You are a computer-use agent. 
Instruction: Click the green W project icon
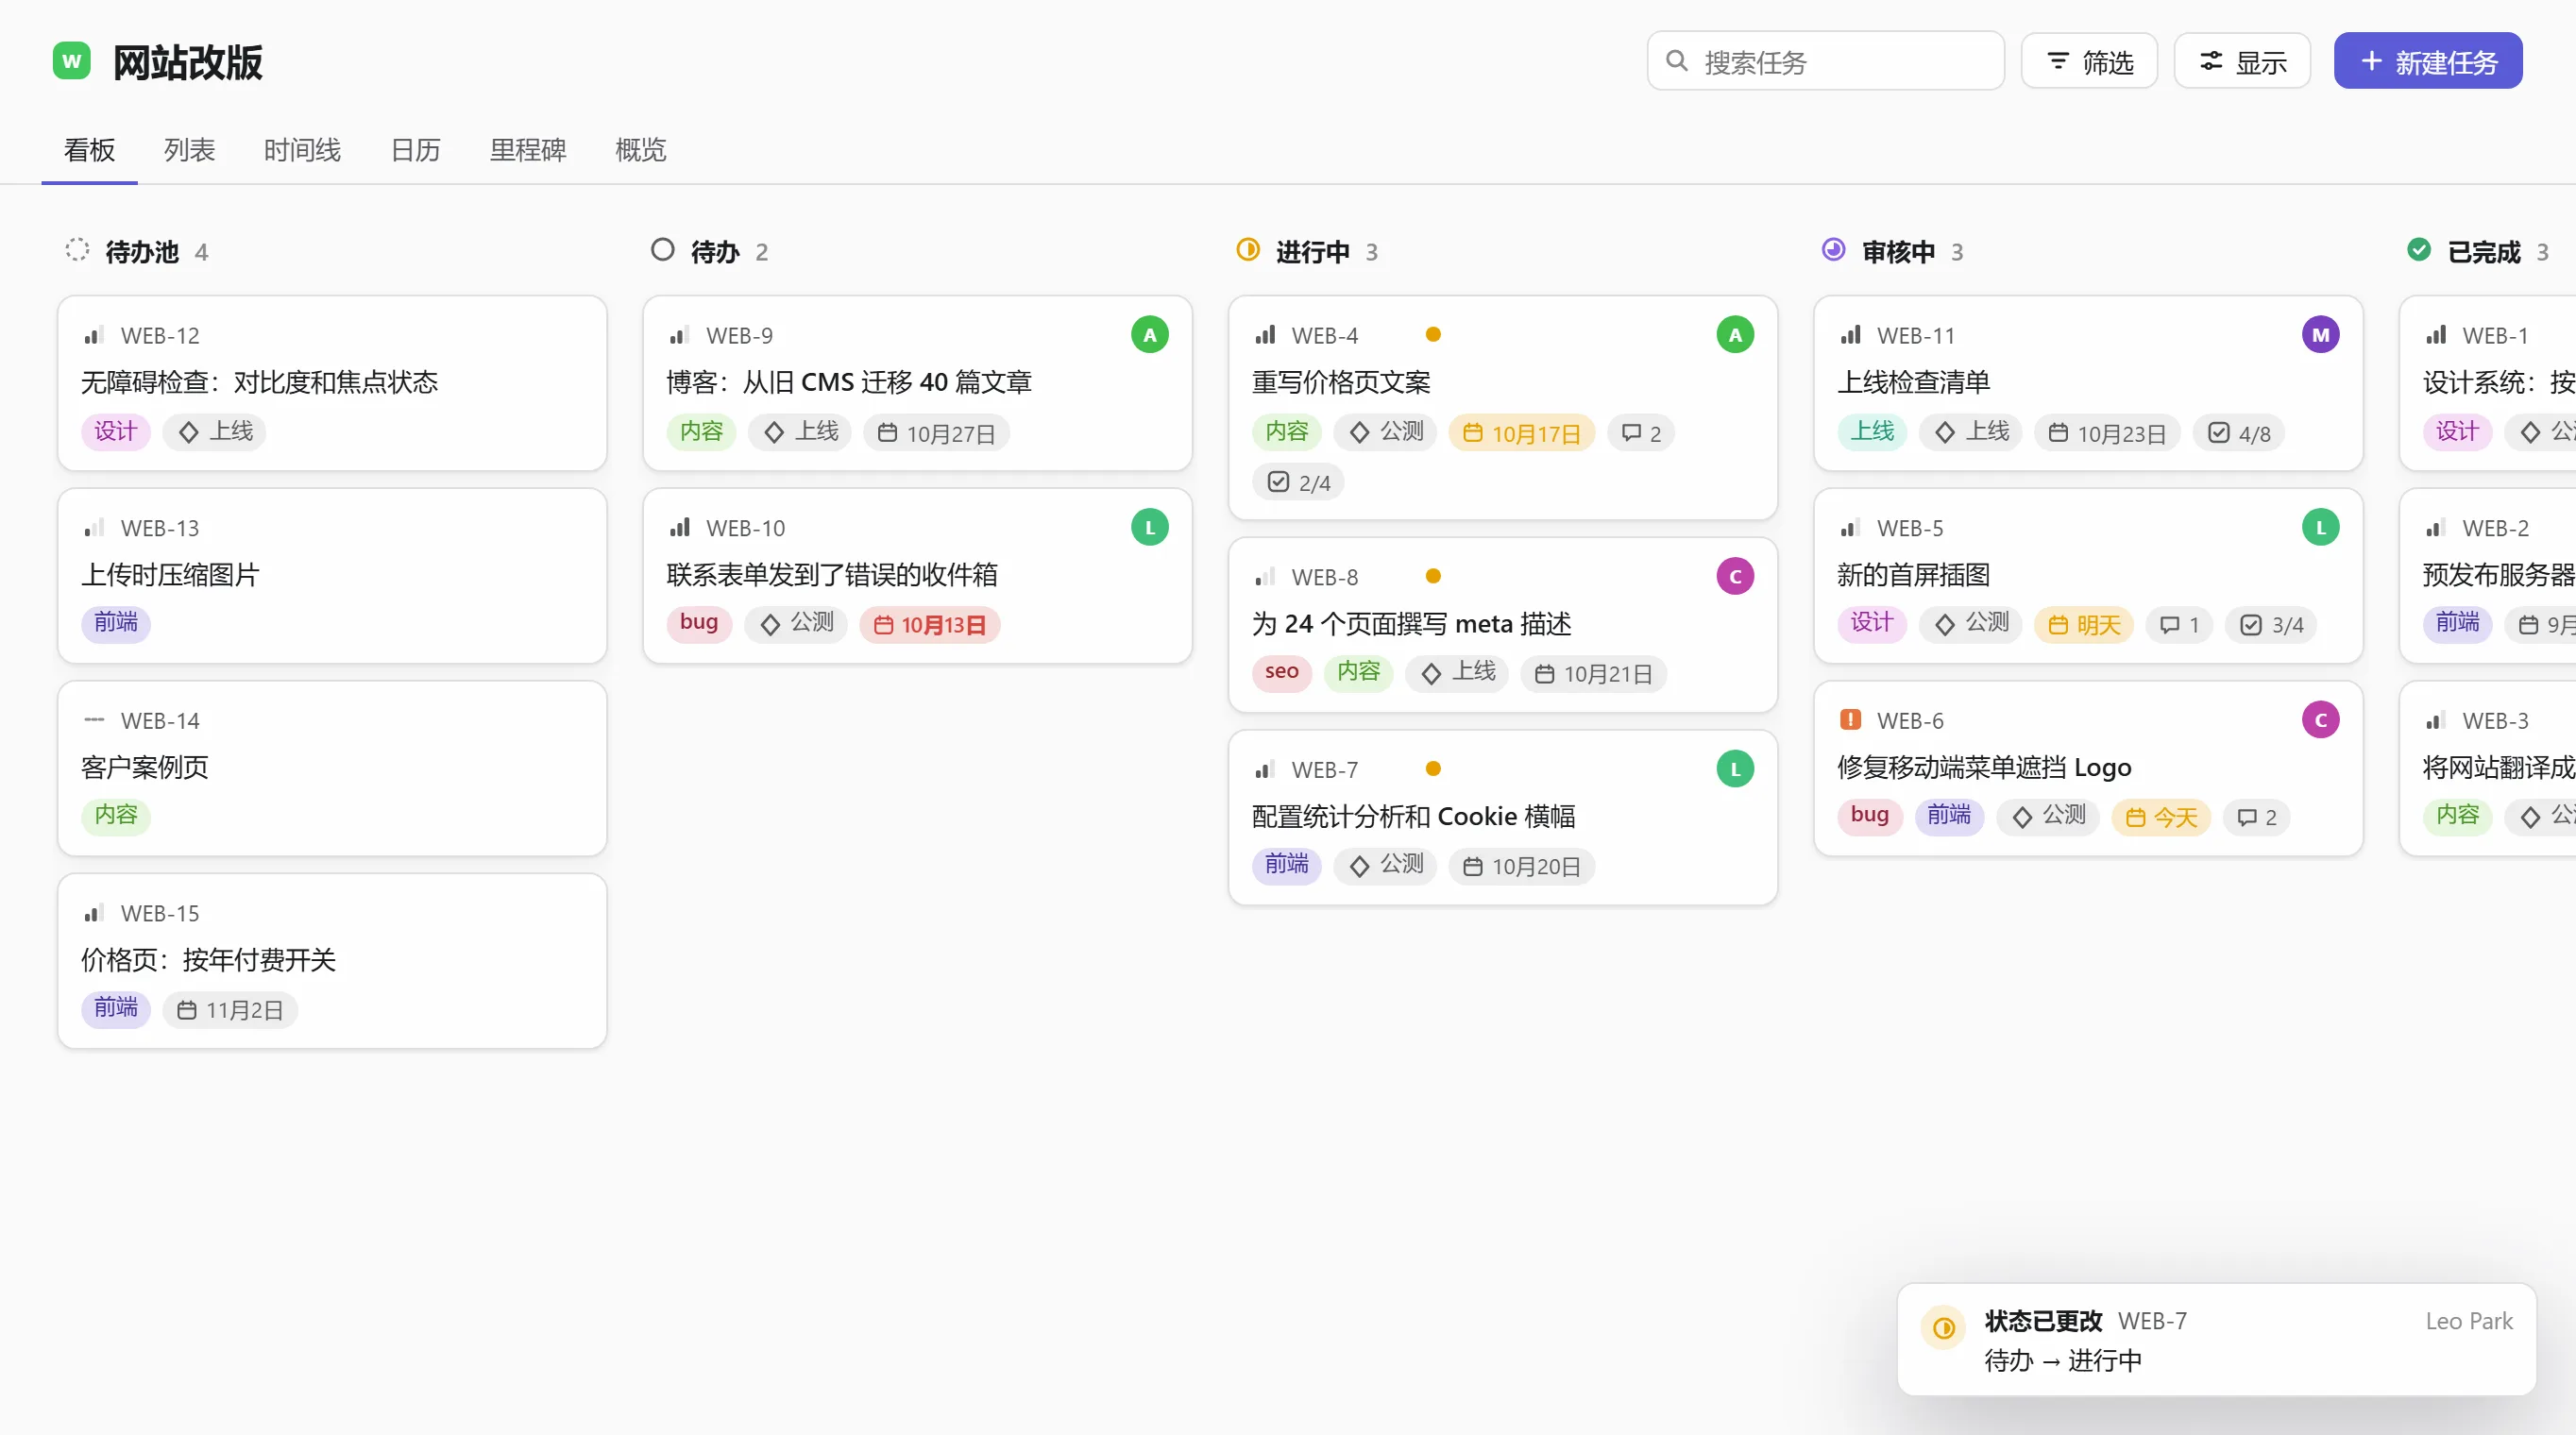(71, 61)
